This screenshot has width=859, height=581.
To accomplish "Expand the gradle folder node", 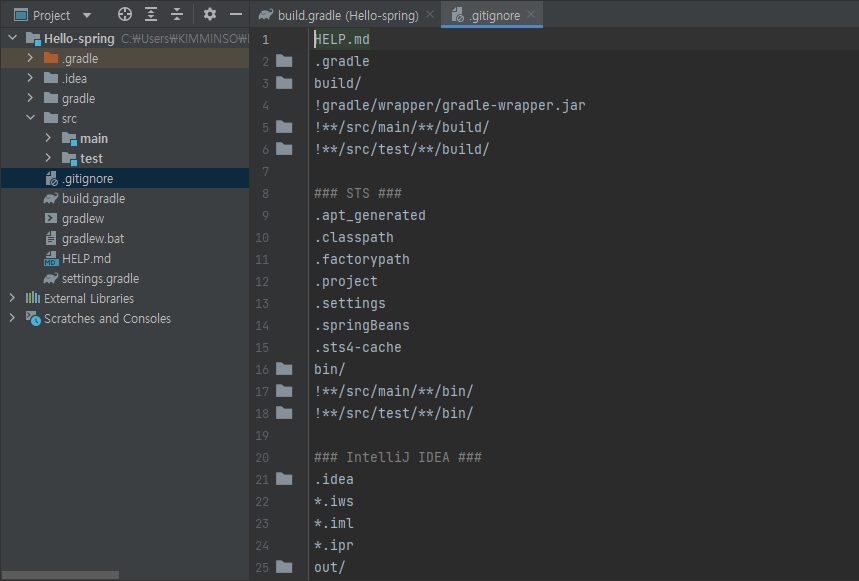I will pos(30,98).
